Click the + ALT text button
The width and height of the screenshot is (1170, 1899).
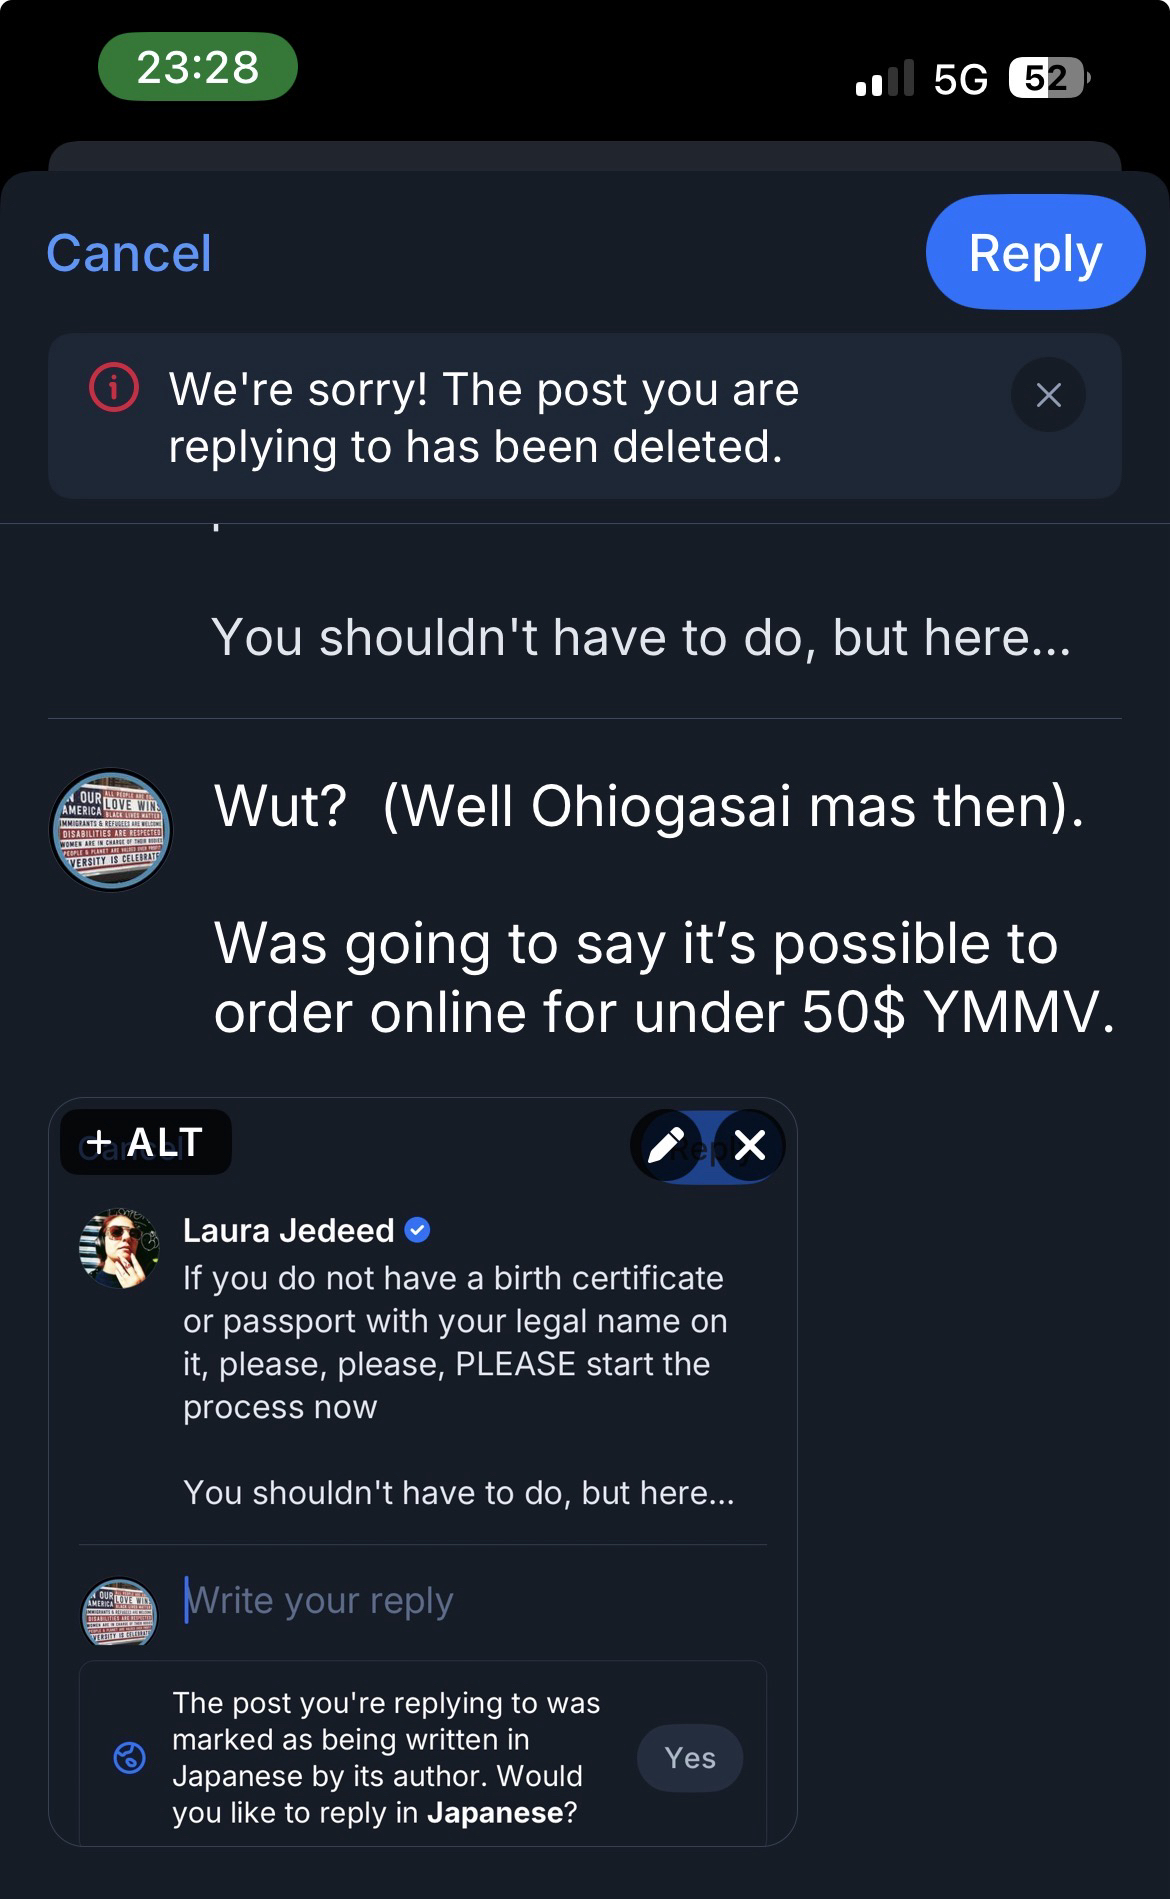coord(146,1142)
